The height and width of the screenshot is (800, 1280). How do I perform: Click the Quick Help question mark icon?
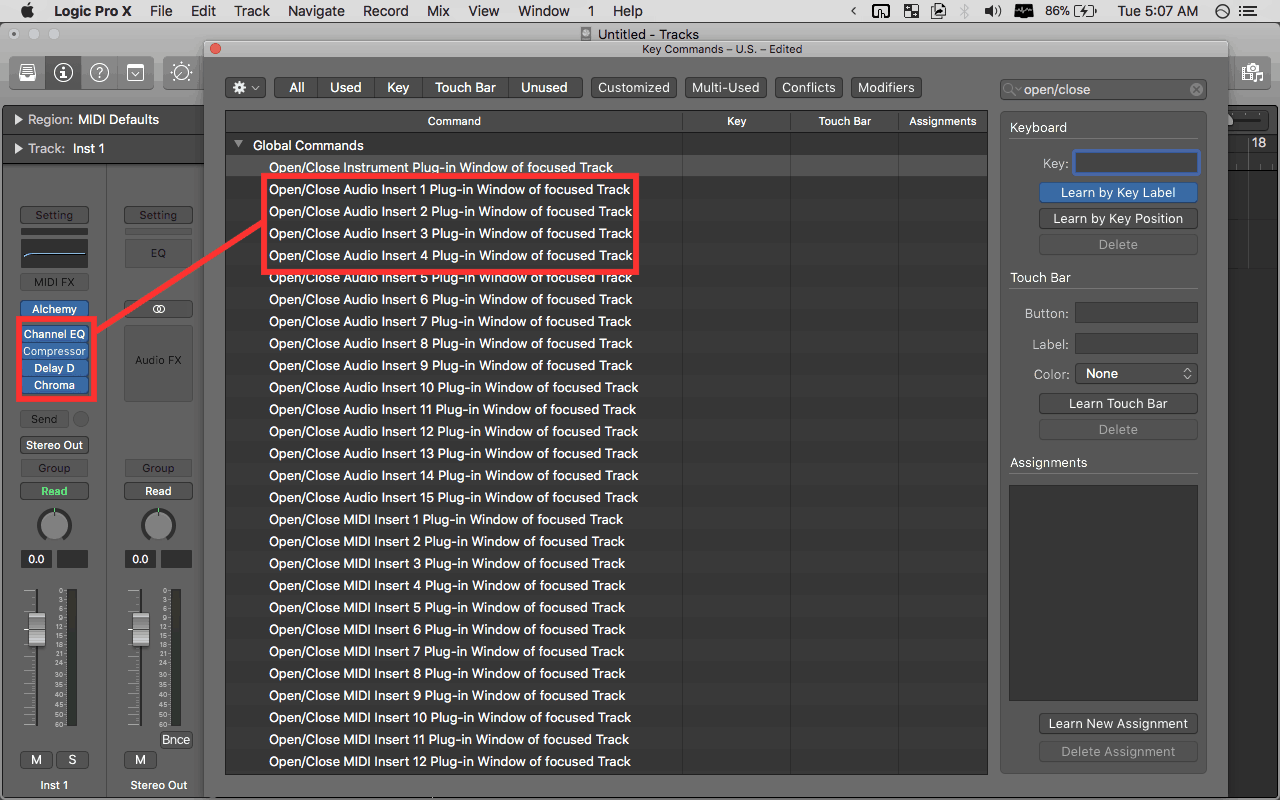point(99,72)
